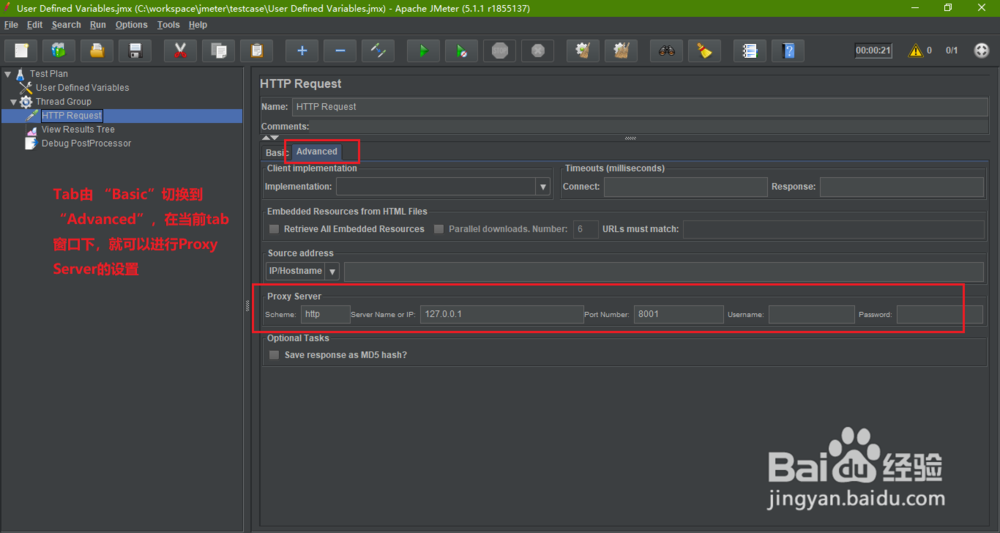Check Retrieve All Embedded Resources

click(274, 229)
